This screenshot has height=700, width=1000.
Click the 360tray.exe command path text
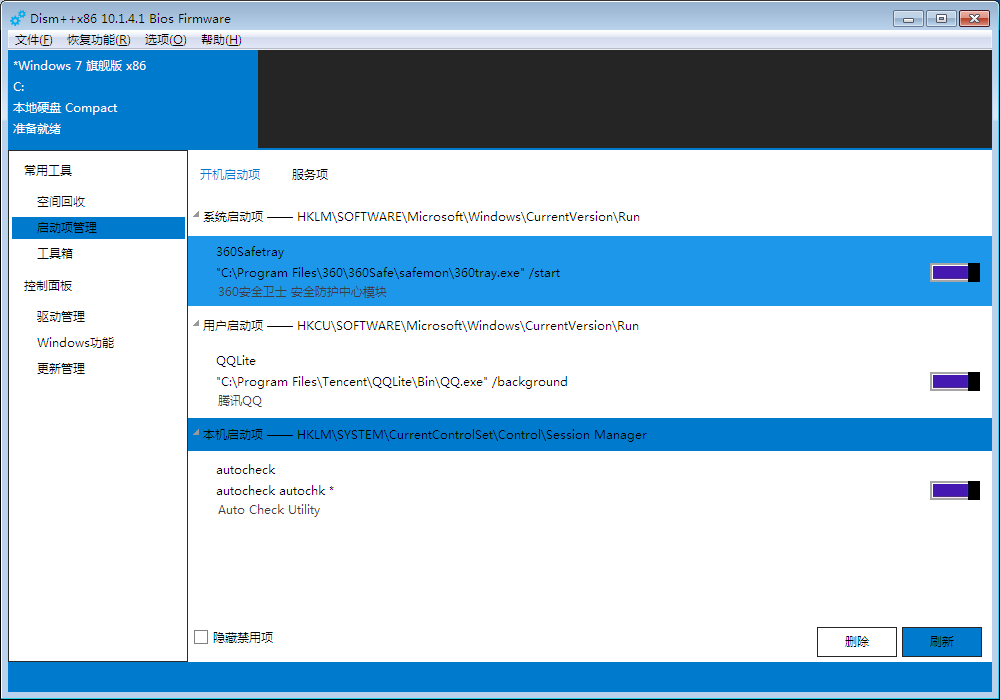[388, 273]
